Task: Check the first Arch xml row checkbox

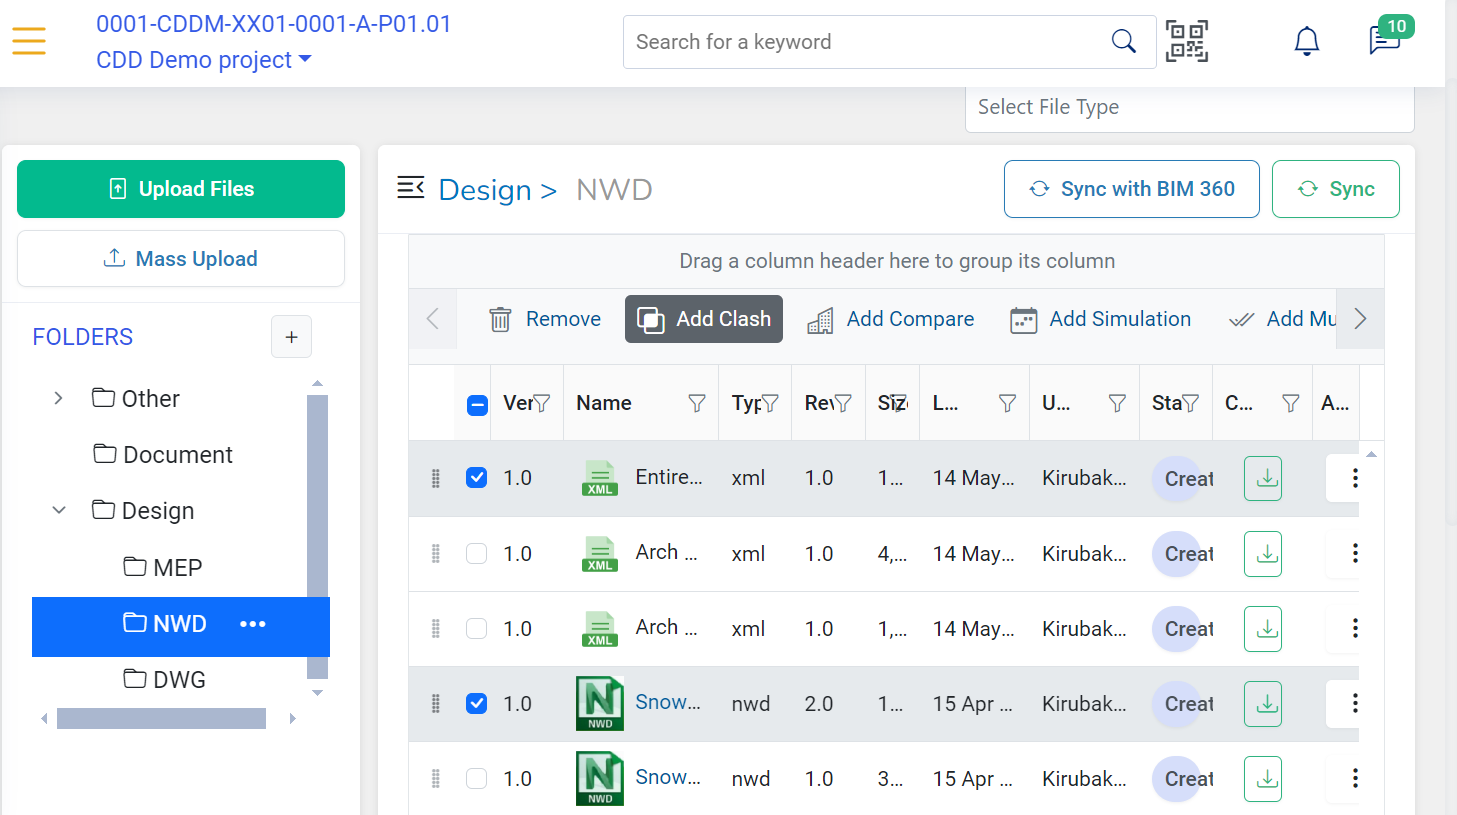Action: point(477,553)
